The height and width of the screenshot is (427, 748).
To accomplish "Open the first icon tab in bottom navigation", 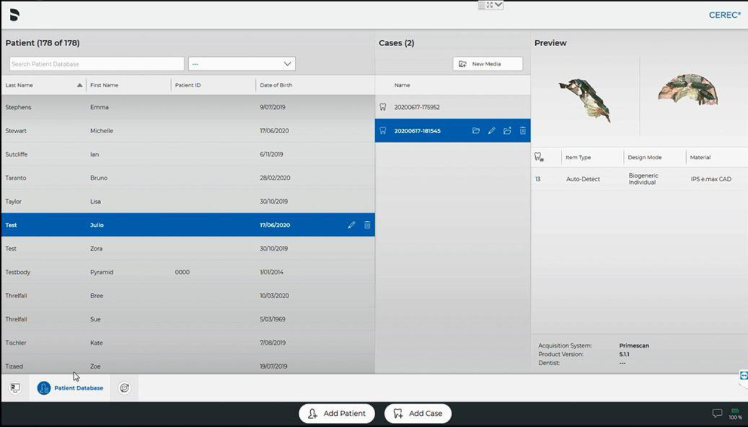I will pyautogui.click(x=15, y=388).
